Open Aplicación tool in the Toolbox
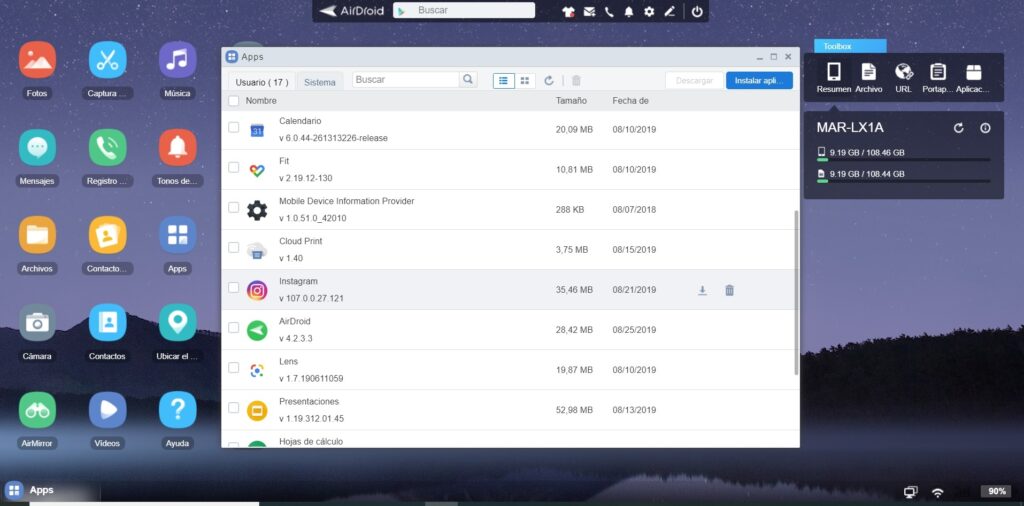The height and width of the screenshot is (506, 1024). pos(973,78)
